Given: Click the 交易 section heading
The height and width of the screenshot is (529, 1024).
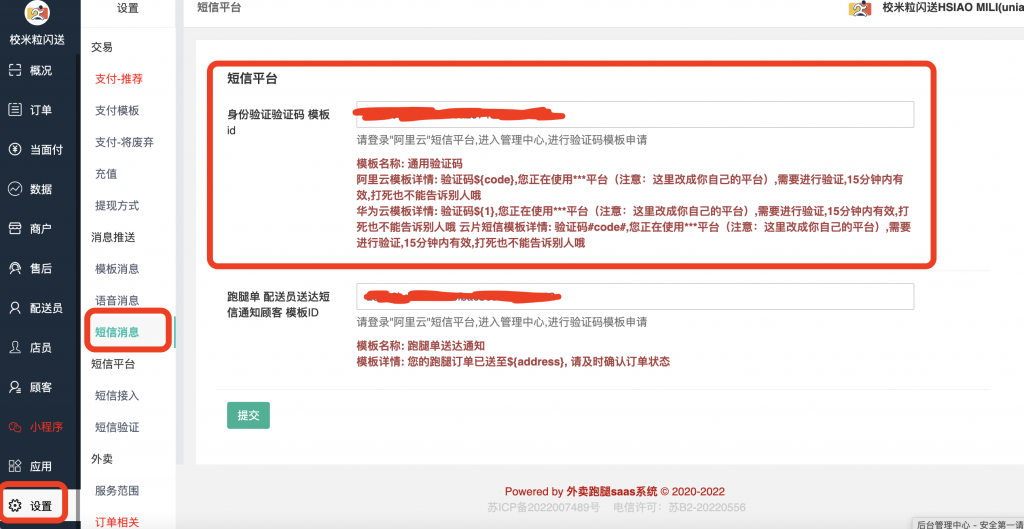Looking at the screenshot, I should click(x=102, y=47).
